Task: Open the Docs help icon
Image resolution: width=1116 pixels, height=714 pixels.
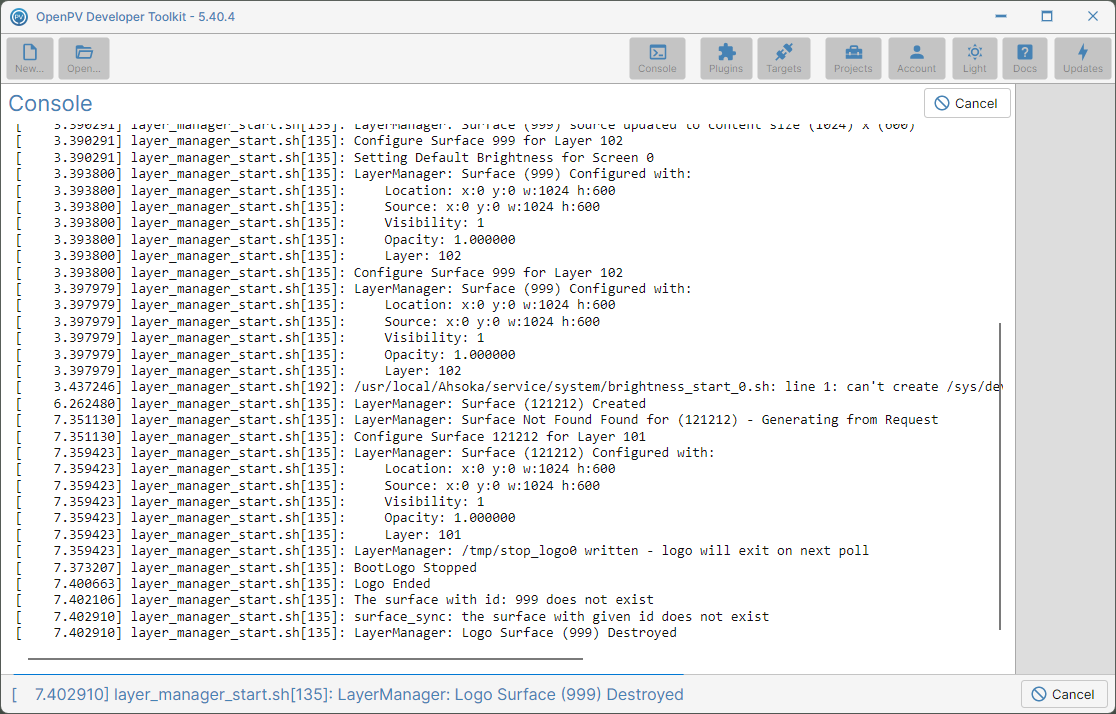Action: pyautogui.click(x=1025, y=58)
